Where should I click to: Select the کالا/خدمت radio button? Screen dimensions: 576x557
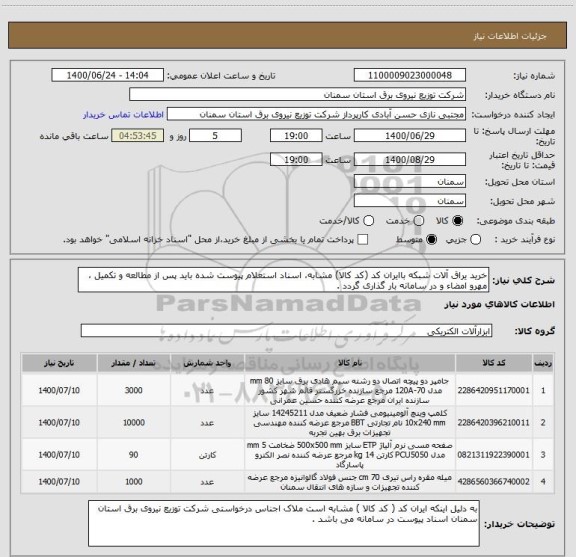point(368,221)
